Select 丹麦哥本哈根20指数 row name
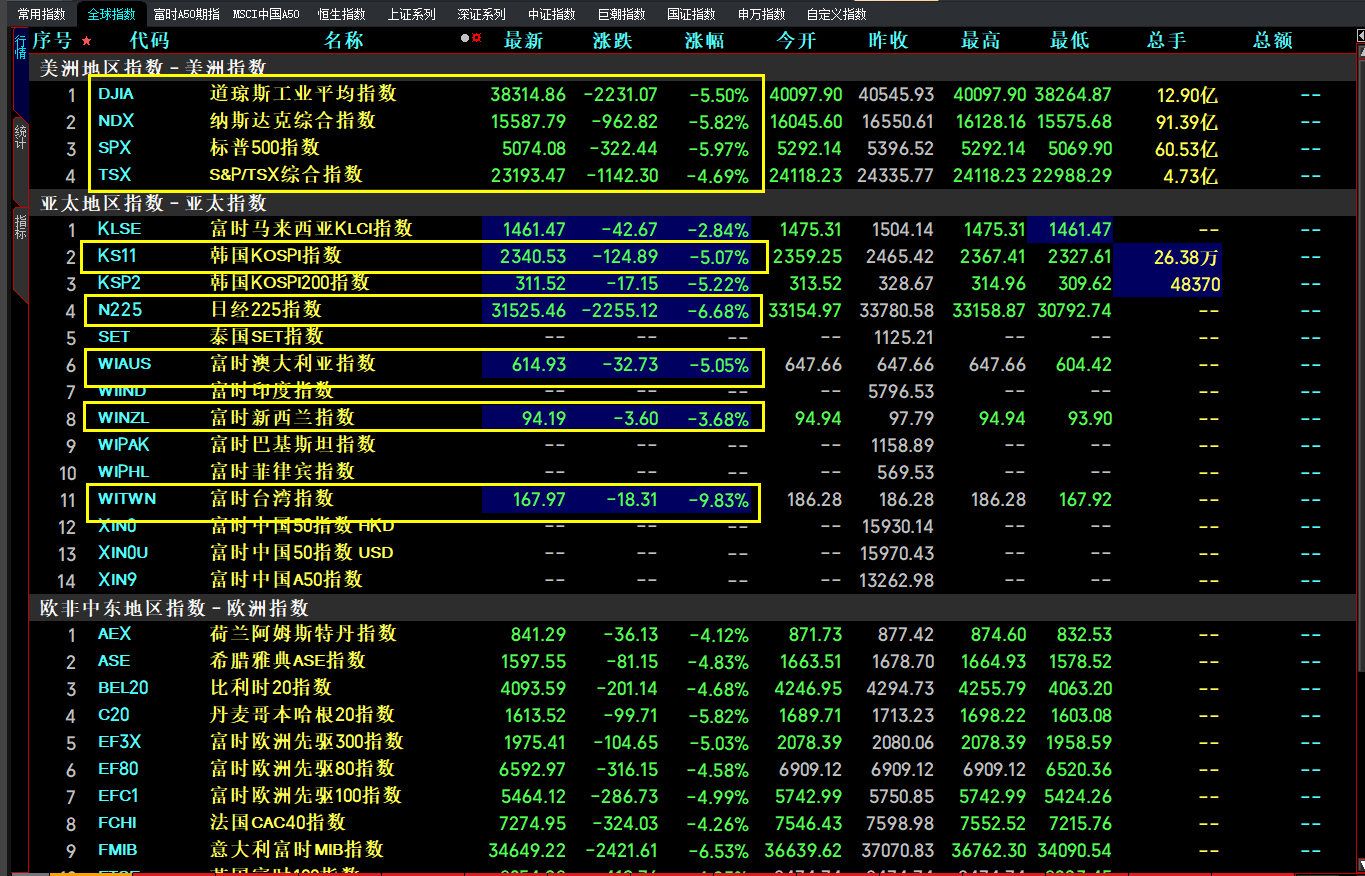This screenshot has height=876, width=1365. 302,715
